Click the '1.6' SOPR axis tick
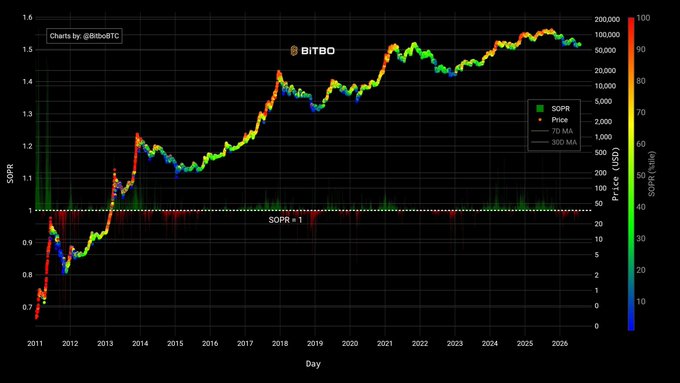Image resolution: width=680 pixels, height=383 pixels. click(27, 18)
